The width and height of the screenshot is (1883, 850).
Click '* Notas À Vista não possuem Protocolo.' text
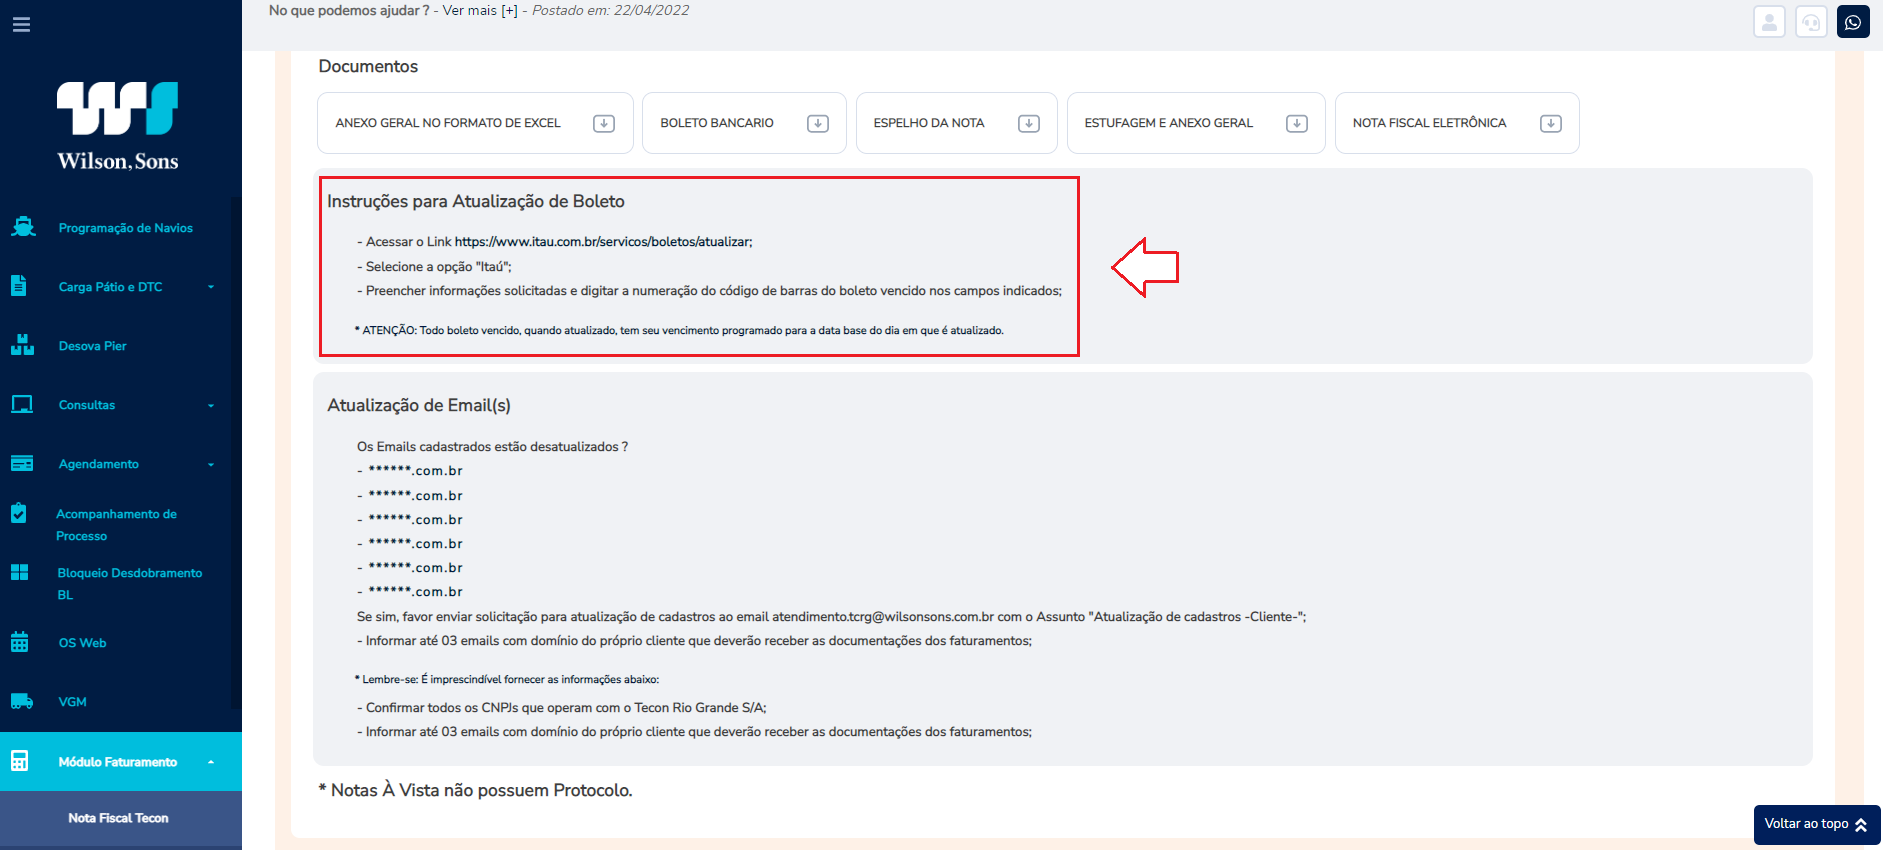[475, 790]
